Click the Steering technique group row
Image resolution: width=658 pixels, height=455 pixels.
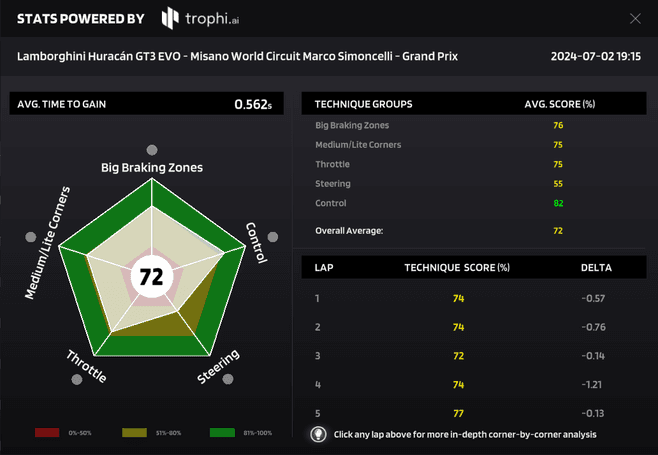coord(473,184)
